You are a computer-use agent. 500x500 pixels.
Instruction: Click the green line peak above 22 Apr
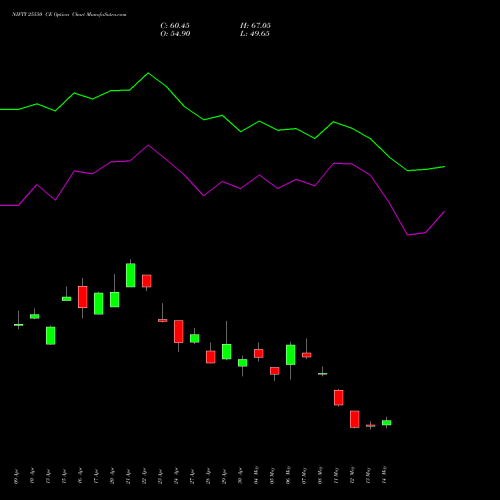148,73
